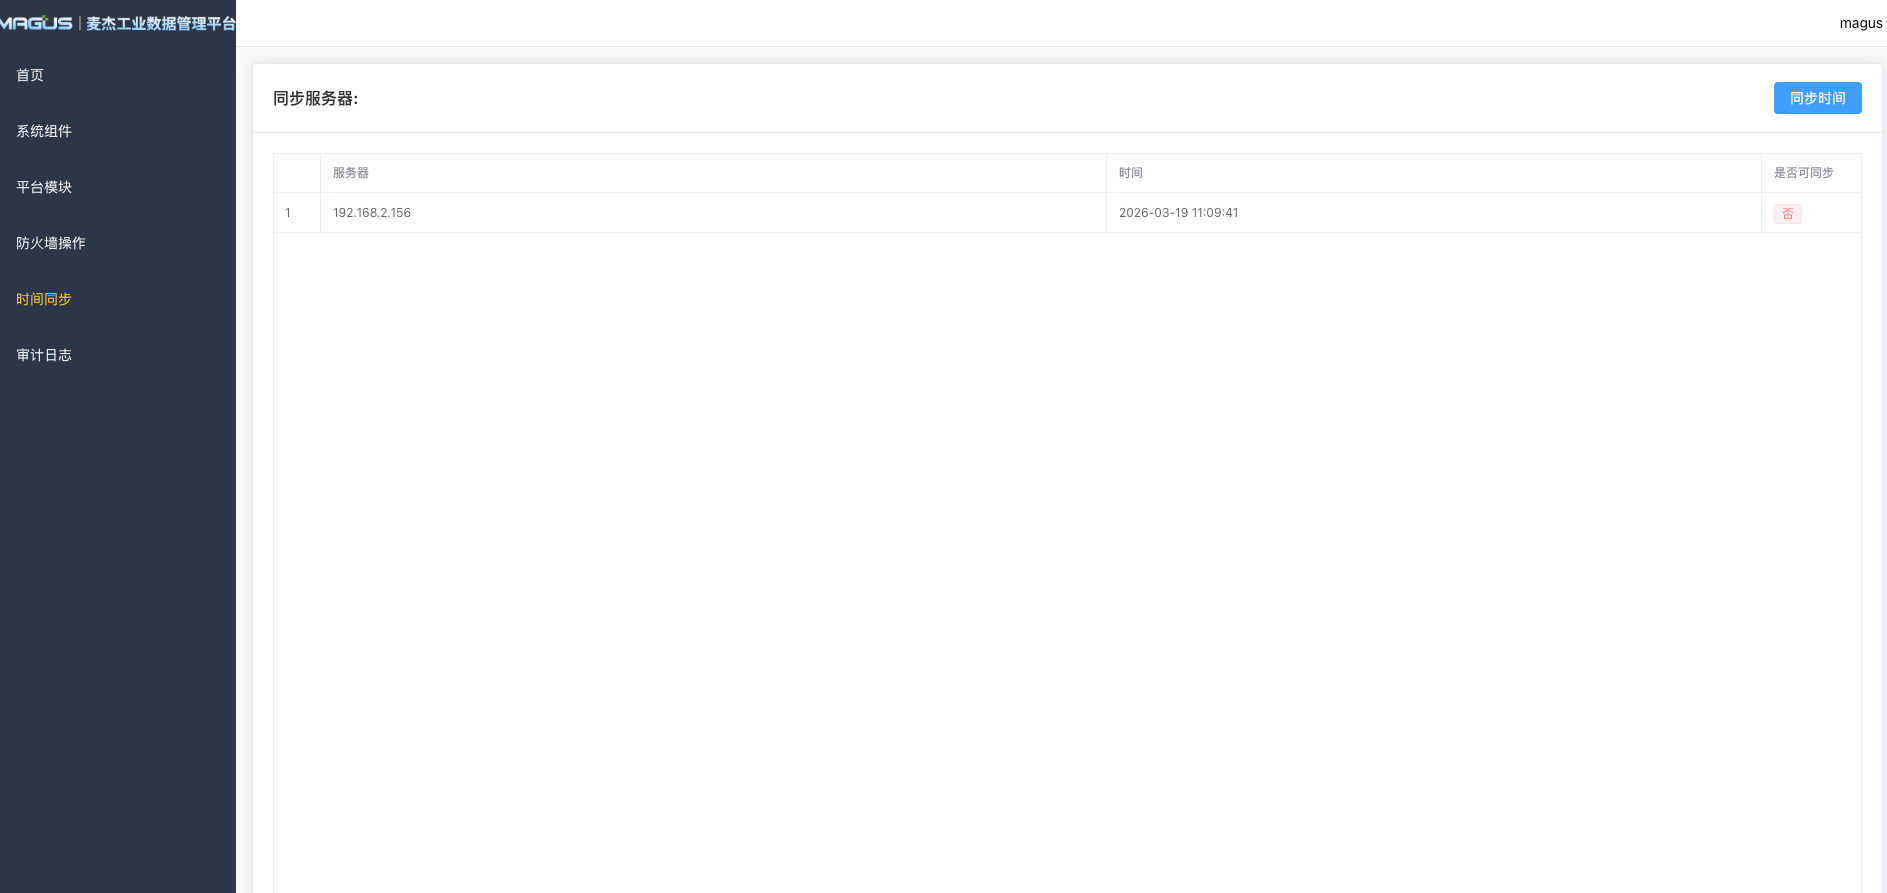Open the 审计日志 audit log page

(x=44, y=355)
